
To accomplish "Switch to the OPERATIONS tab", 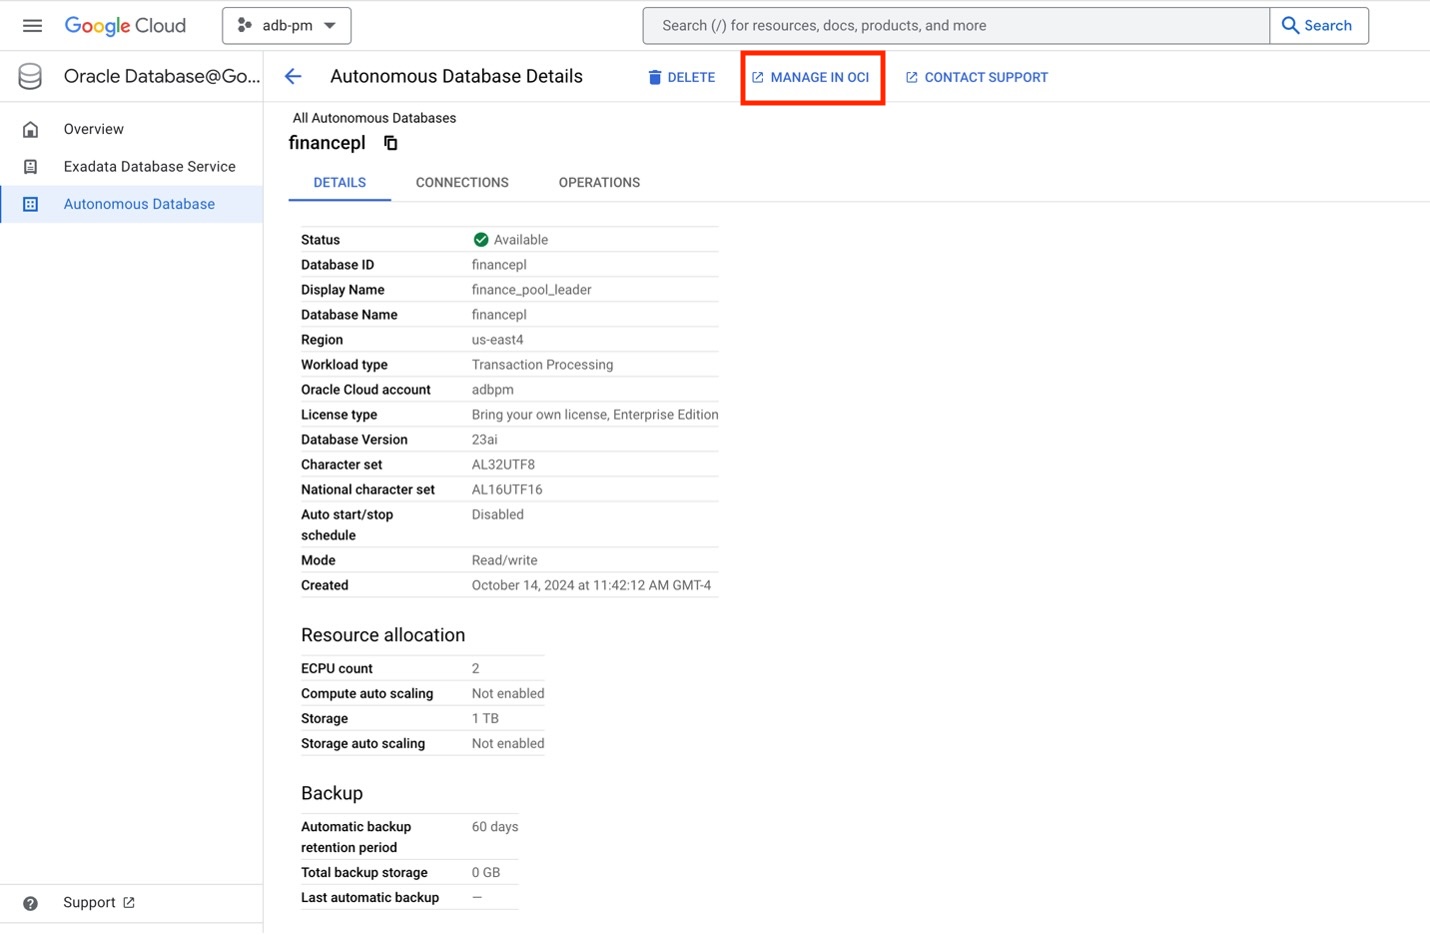I will (x=598, y=182).
